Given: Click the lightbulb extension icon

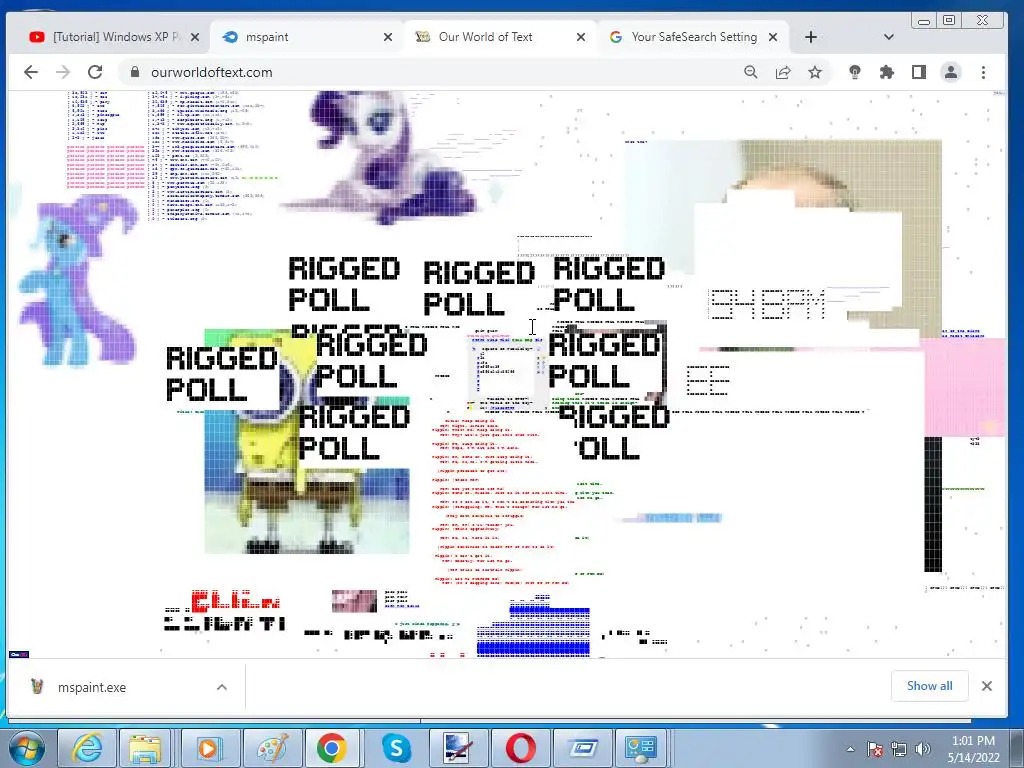Looking at the screenshot, I should click(854, 72).
